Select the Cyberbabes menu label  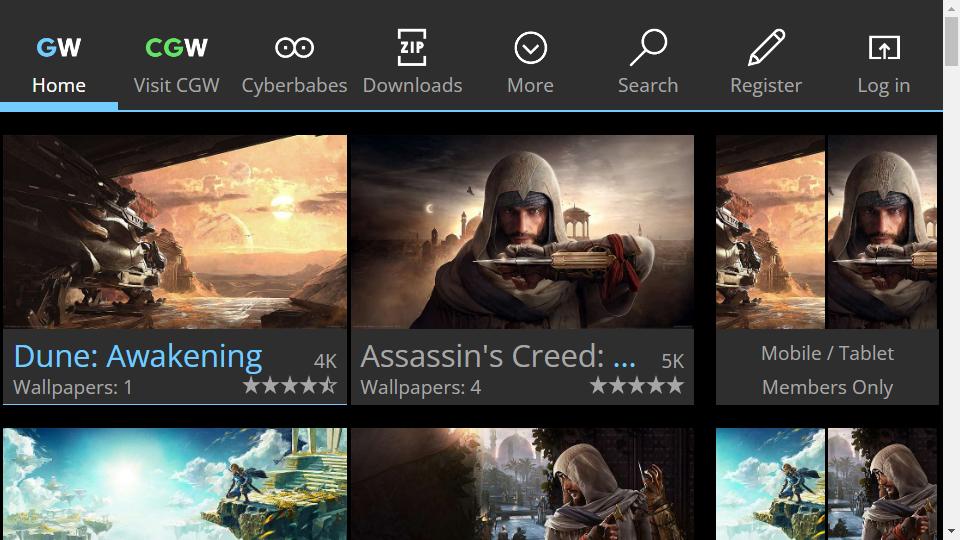[x=294, y=86]
